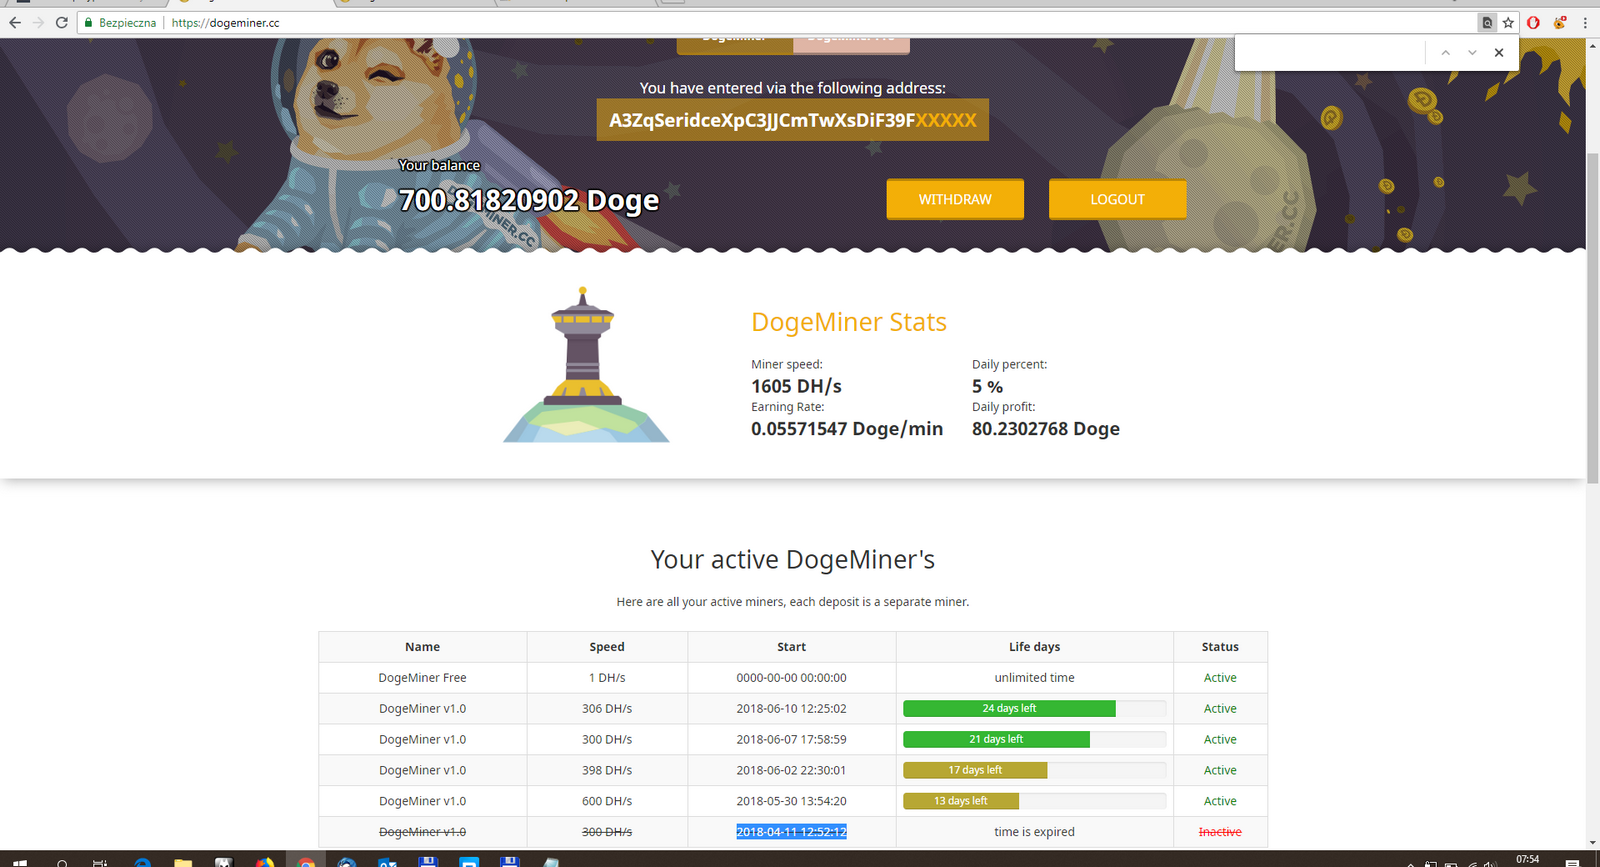The width and height of the screenshot is (1600, 867).
Task: Open File Explorer from the taskbar
Action: click(183, 862)
